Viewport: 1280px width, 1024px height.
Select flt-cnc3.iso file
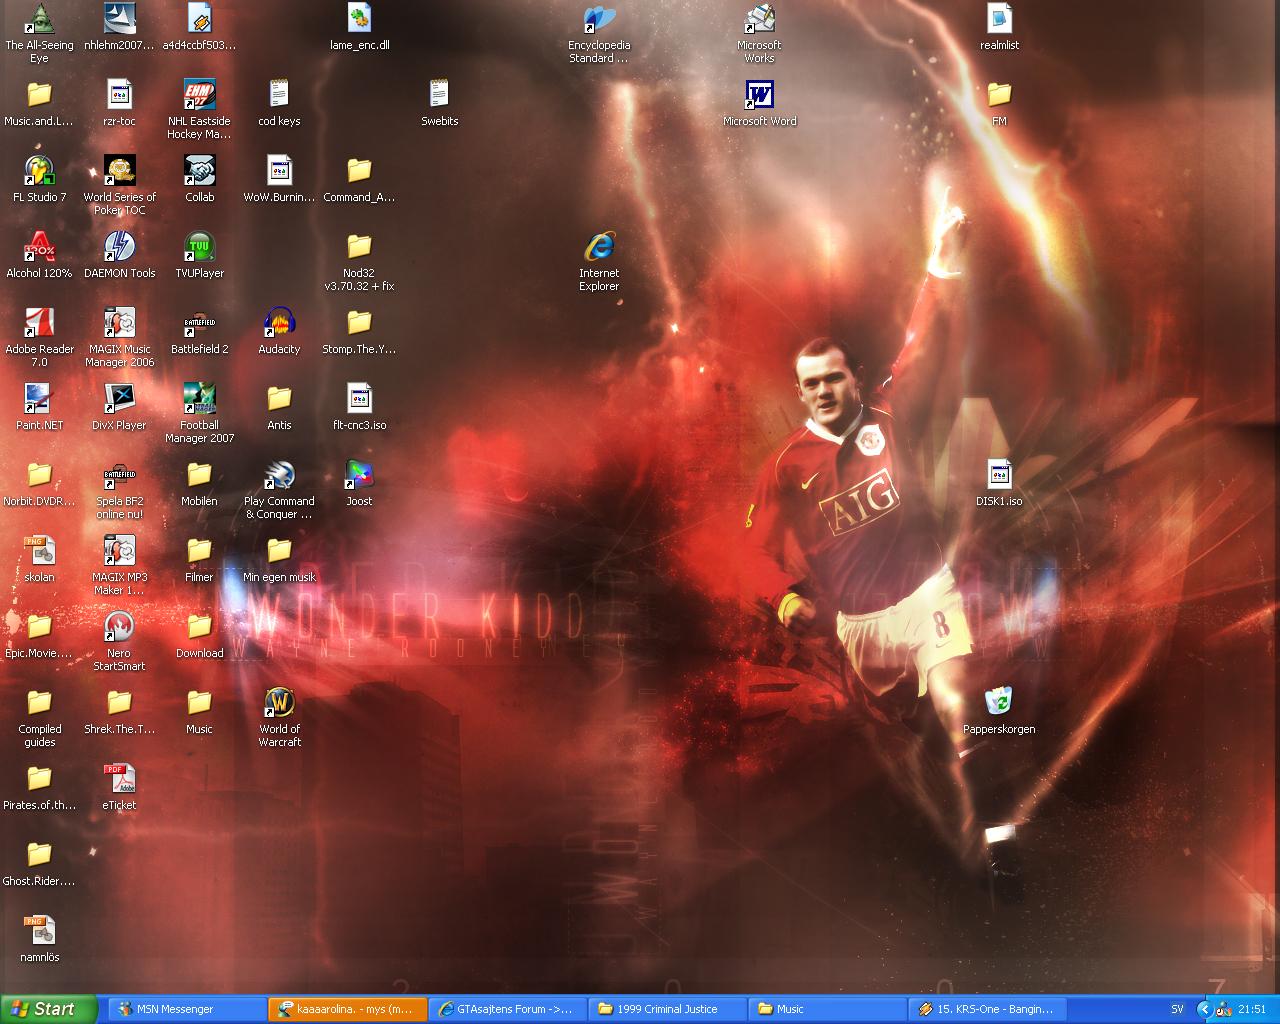click(359, 400)
